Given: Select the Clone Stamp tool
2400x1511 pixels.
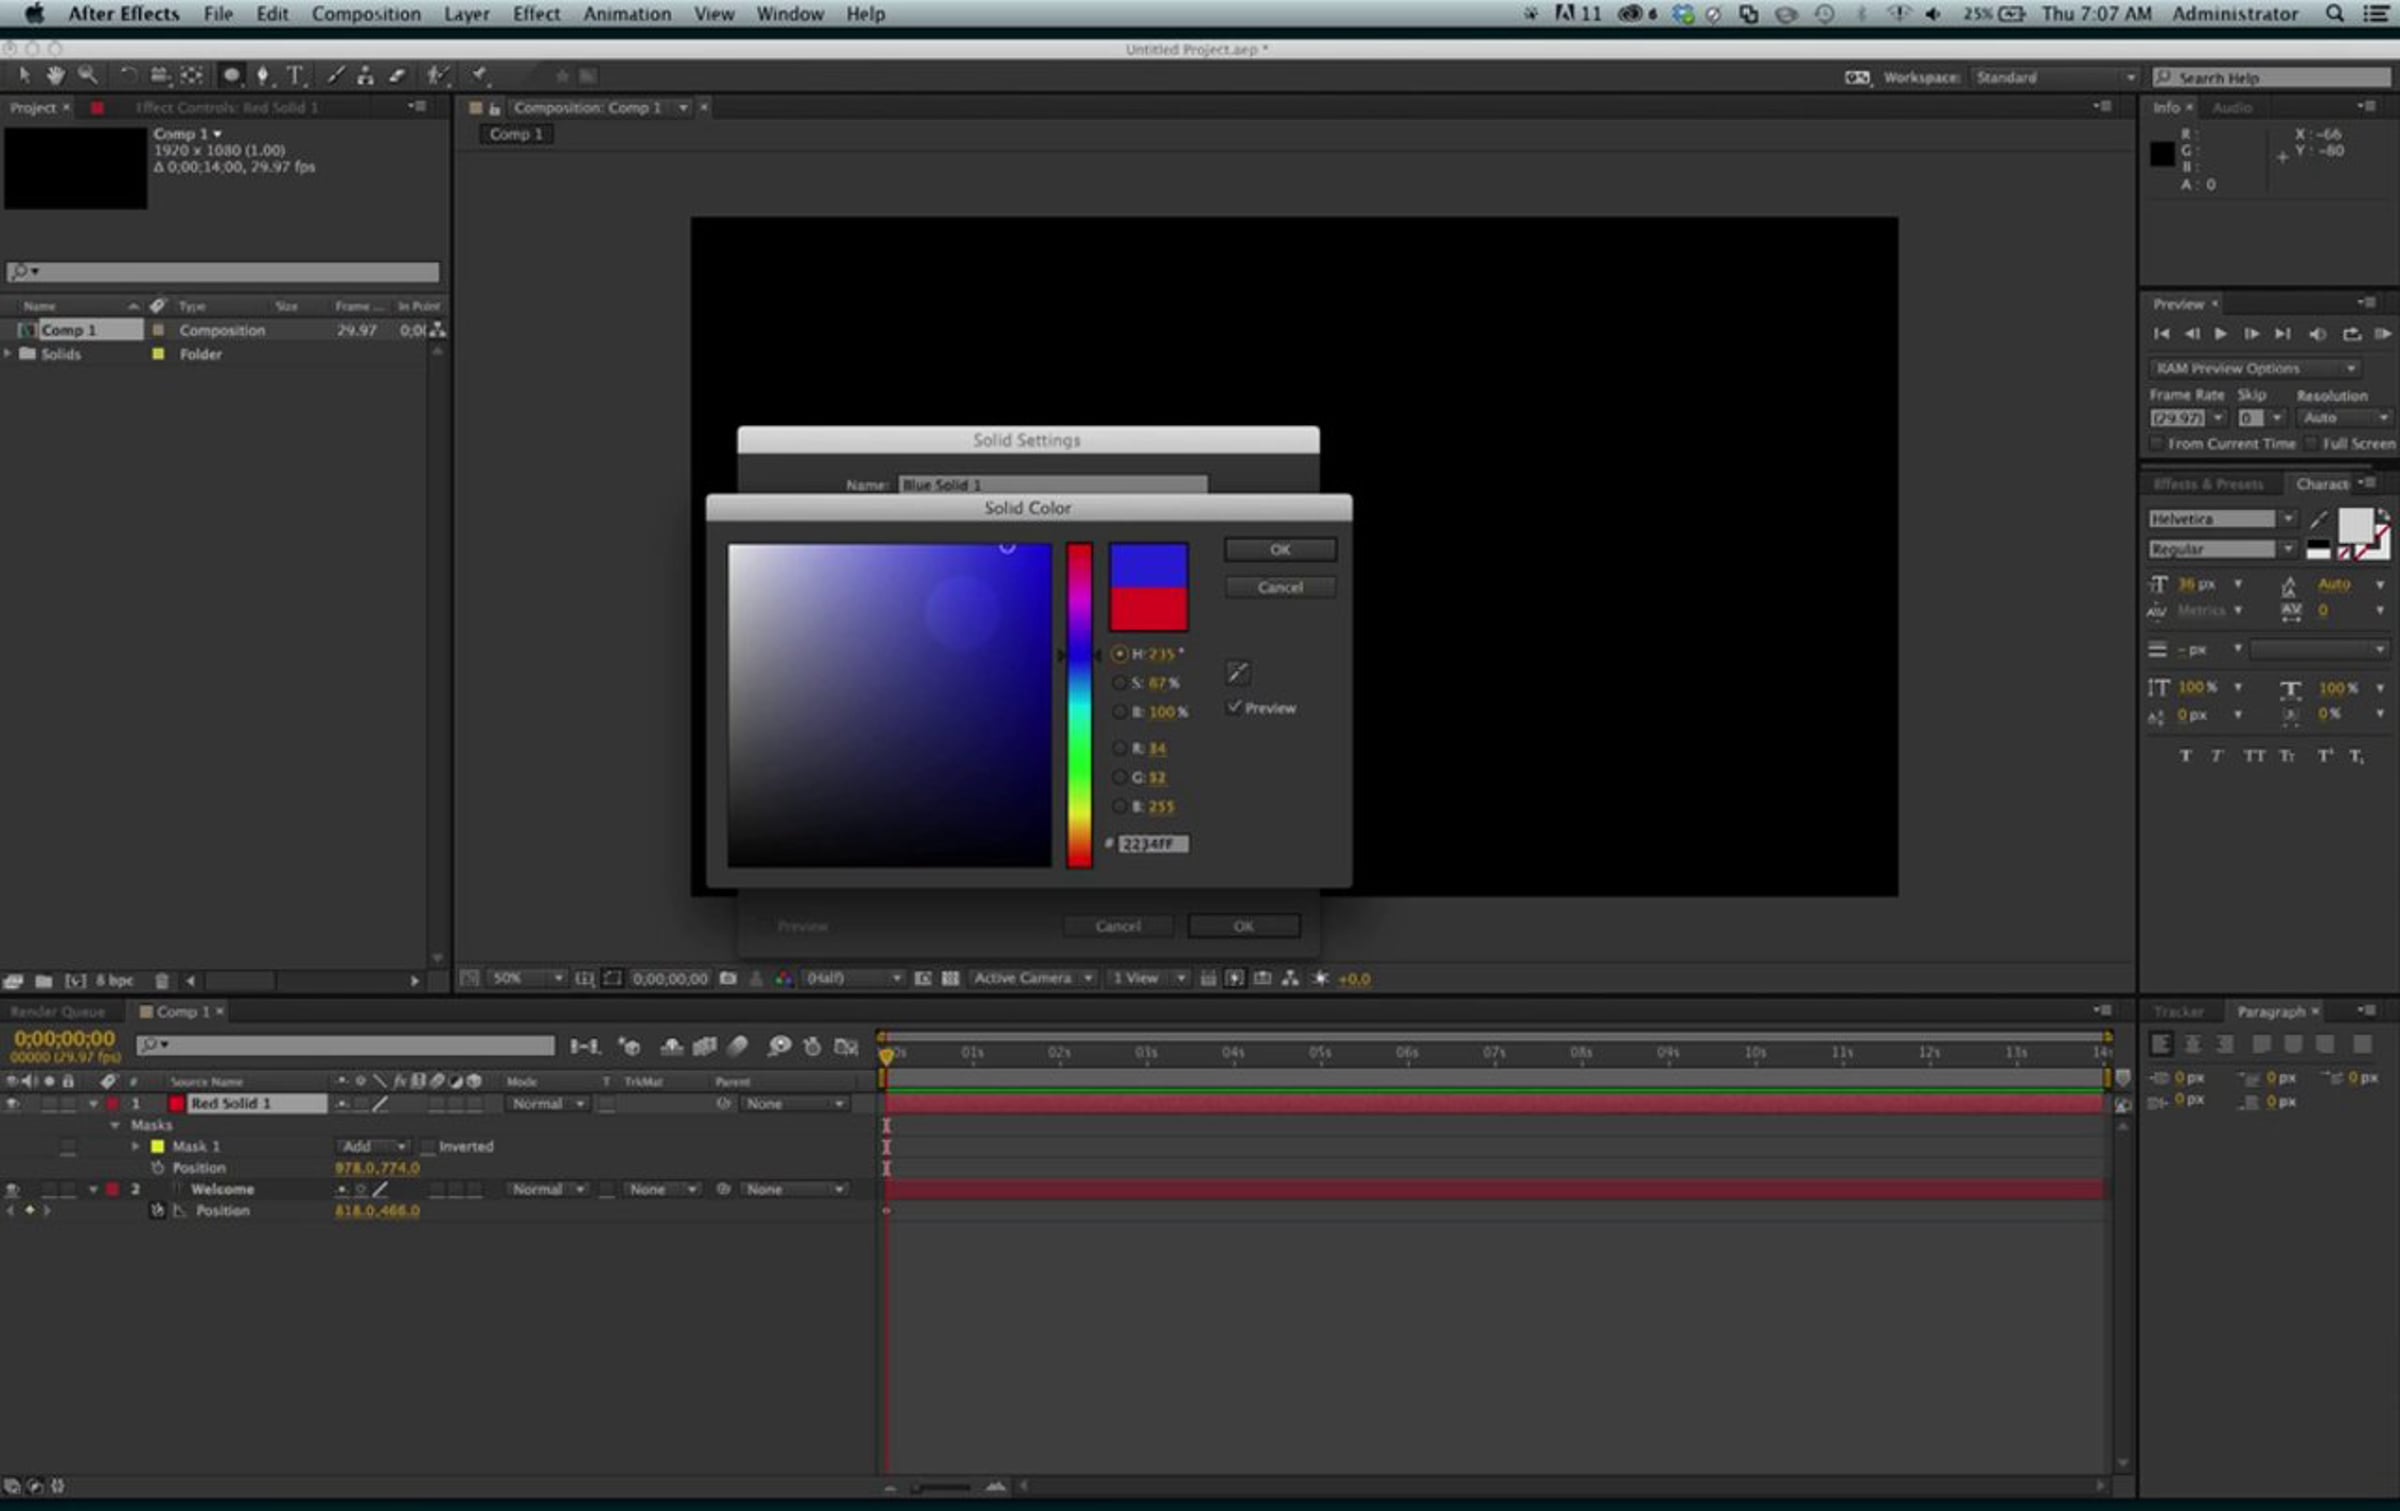Looking at the screenshot, I should click(366, 75).
